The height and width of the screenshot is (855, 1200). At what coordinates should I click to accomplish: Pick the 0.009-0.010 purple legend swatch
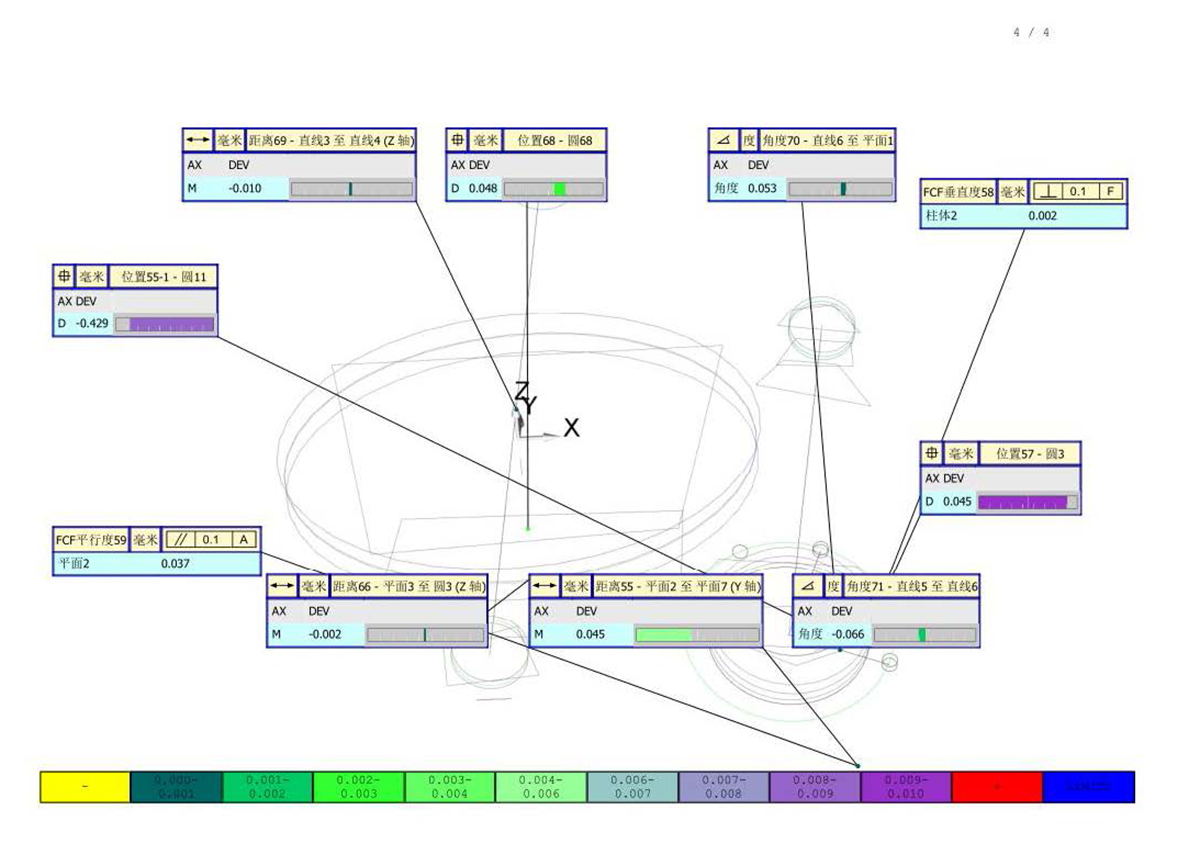(x=905, y=787)
